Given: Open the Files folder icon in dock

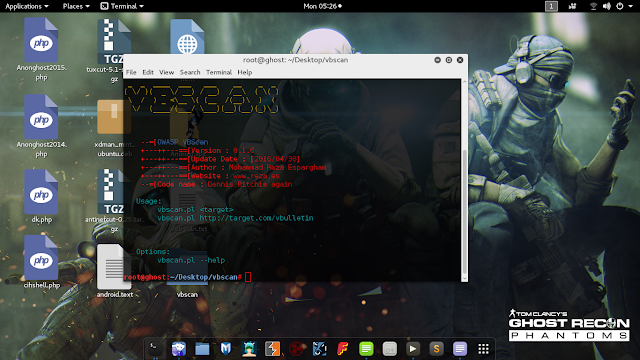Looking at the screenshot, I should tap(202, 349).
